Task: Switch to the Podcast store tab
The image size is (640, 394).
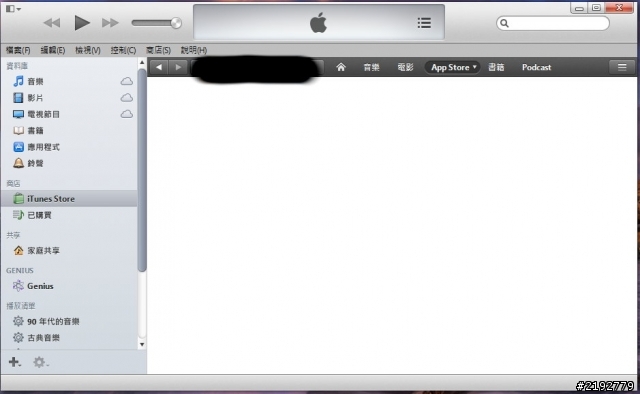Action: (x=536, y=67)
